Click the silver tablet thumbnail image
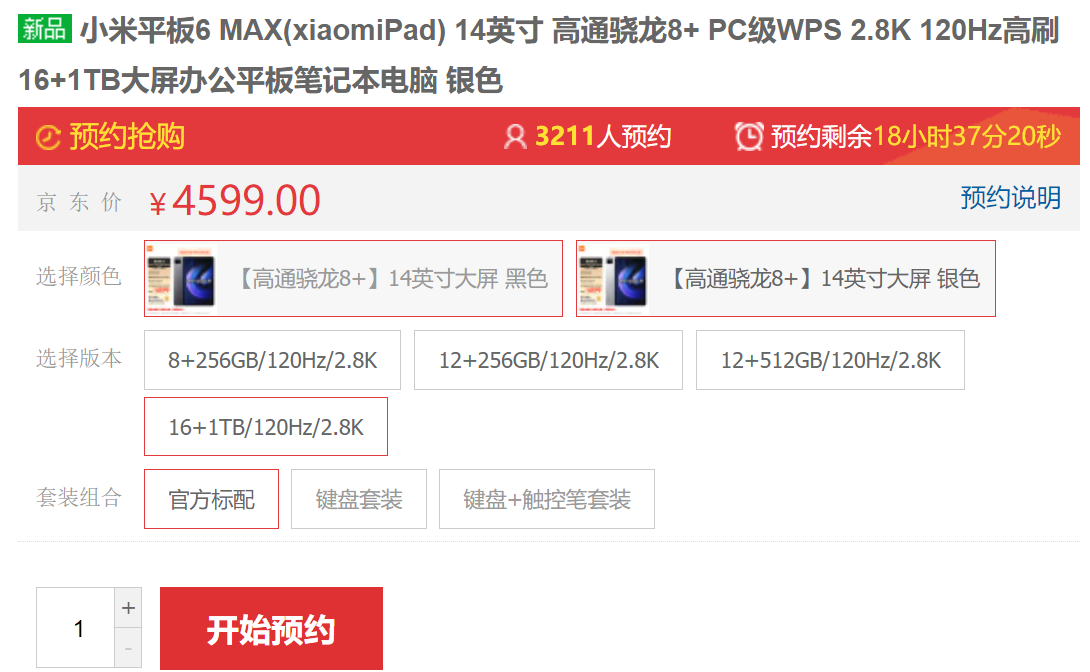1090x672 pixels. [x=614, y=279]
